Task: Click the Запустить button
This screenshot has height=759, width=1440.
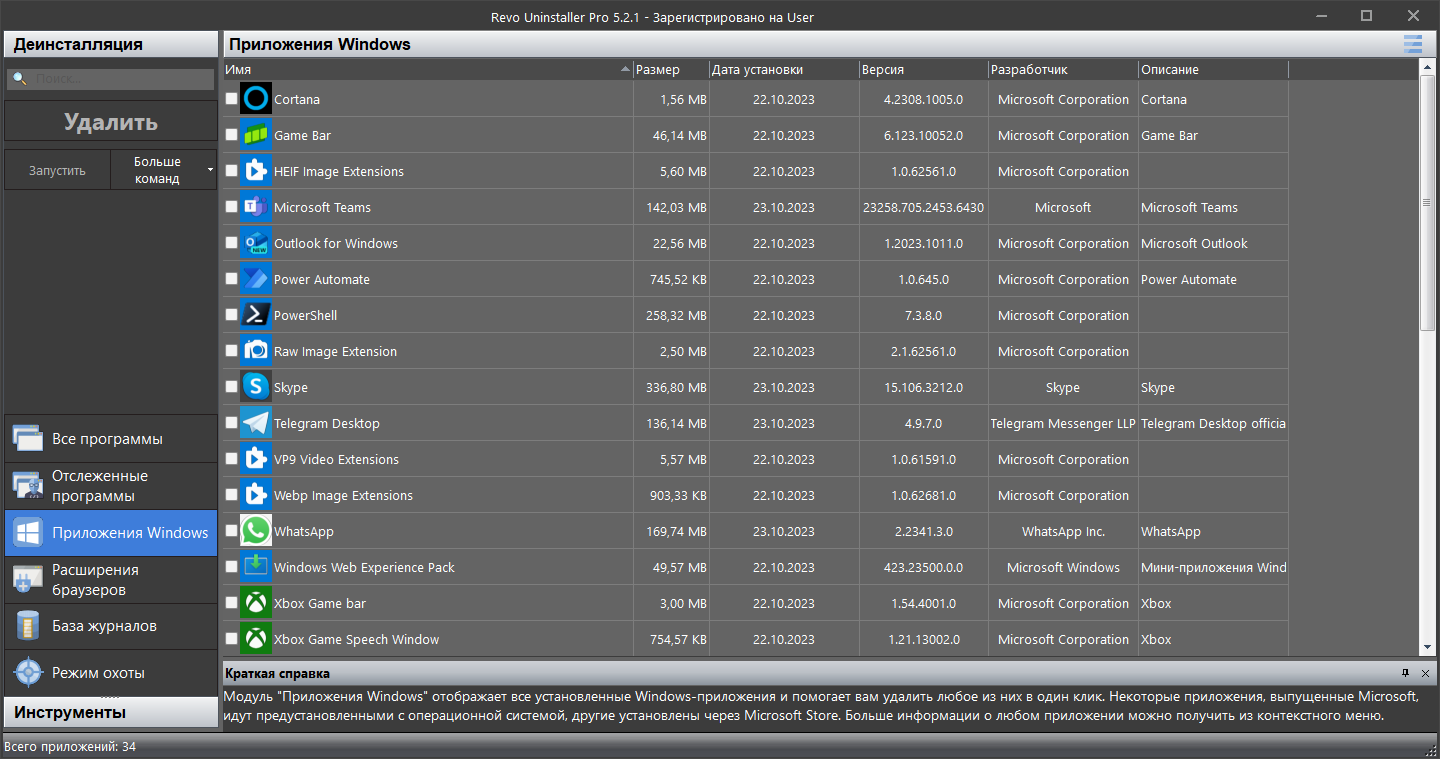Action: 57,170
